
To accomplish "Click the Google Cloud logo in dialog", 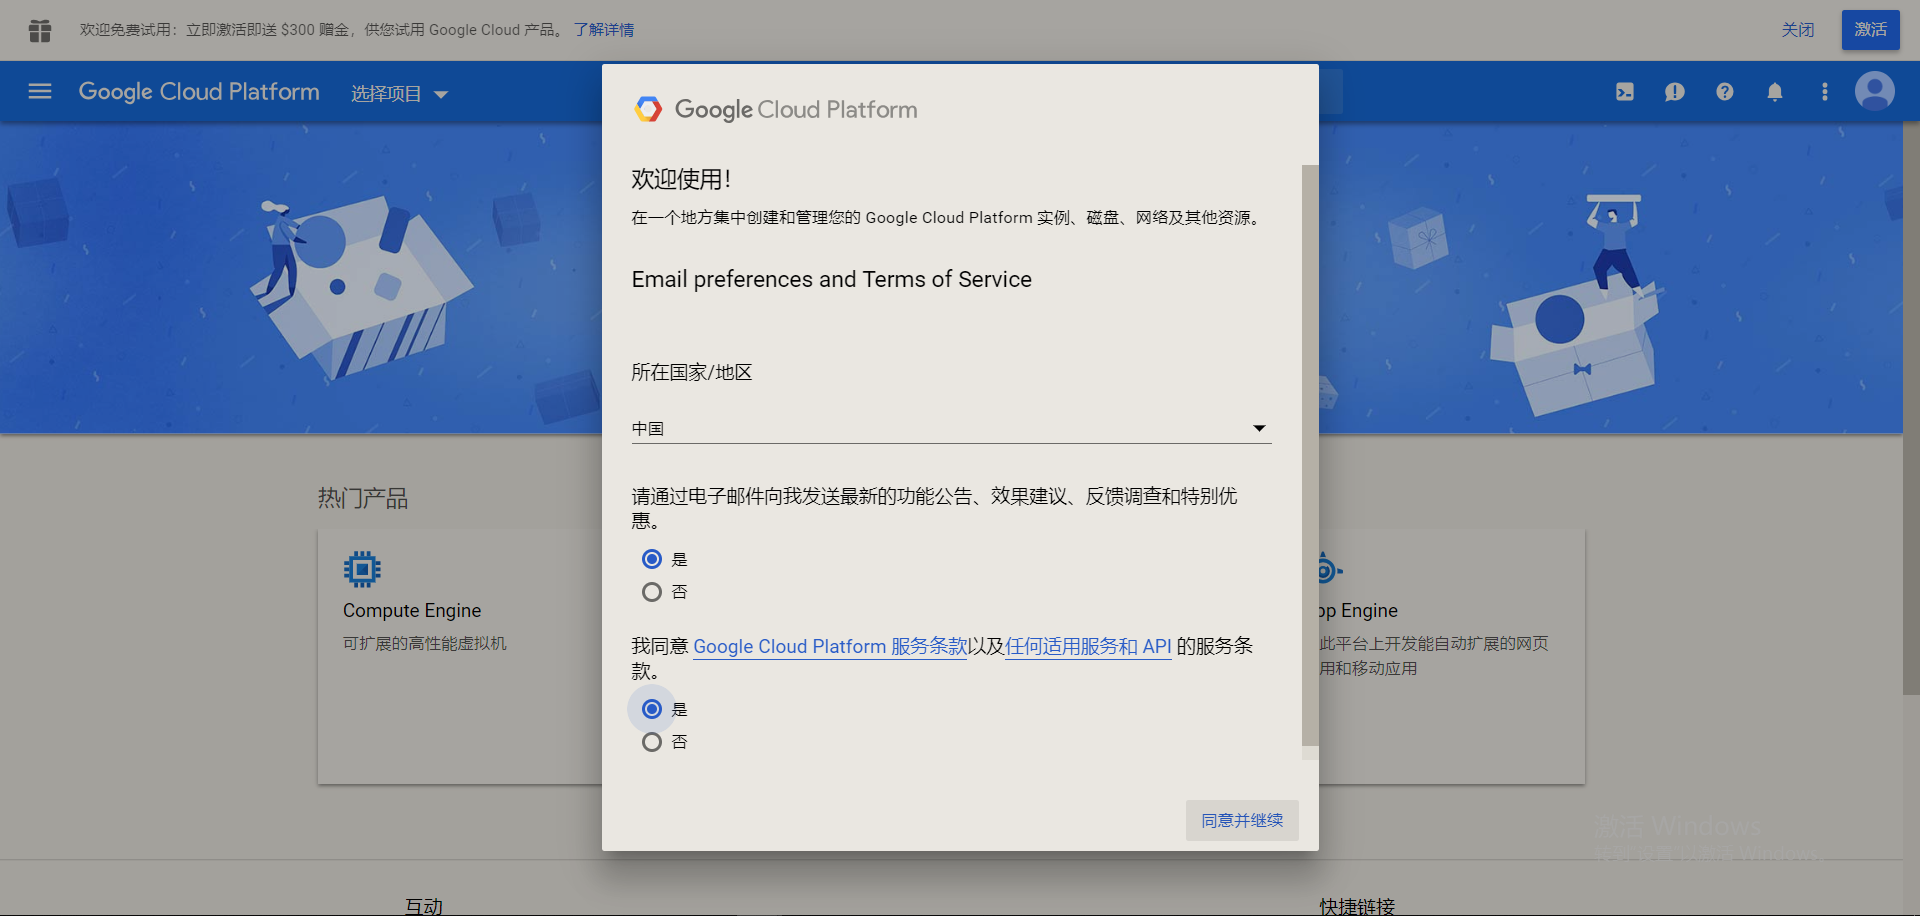I will (x=648, y=109).
